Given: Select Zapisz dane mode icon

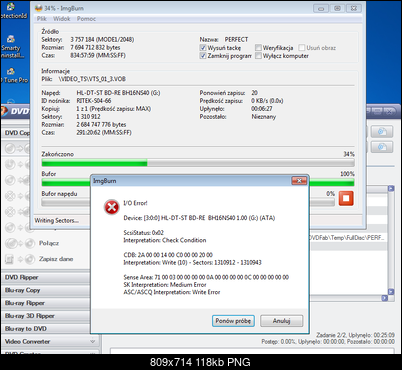Looking at the screenshot, I should [x=20, y=259].
